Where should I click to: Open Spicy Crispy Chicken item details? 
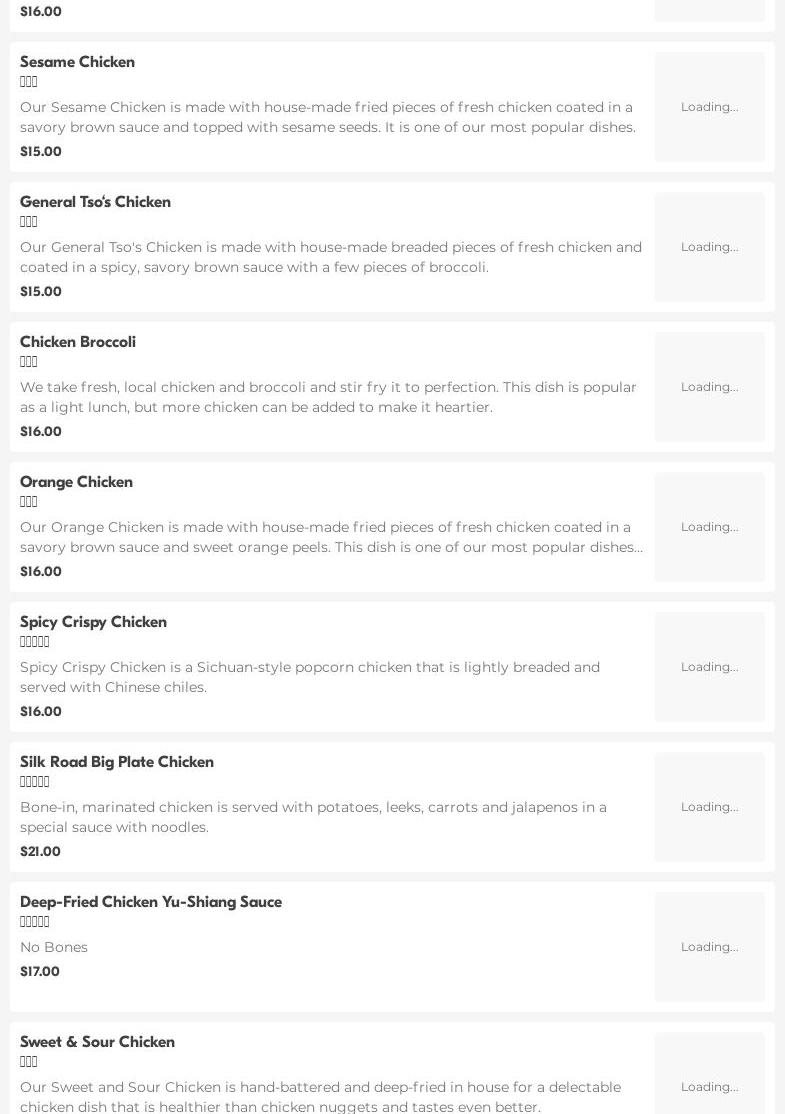(x=93, y=622)
